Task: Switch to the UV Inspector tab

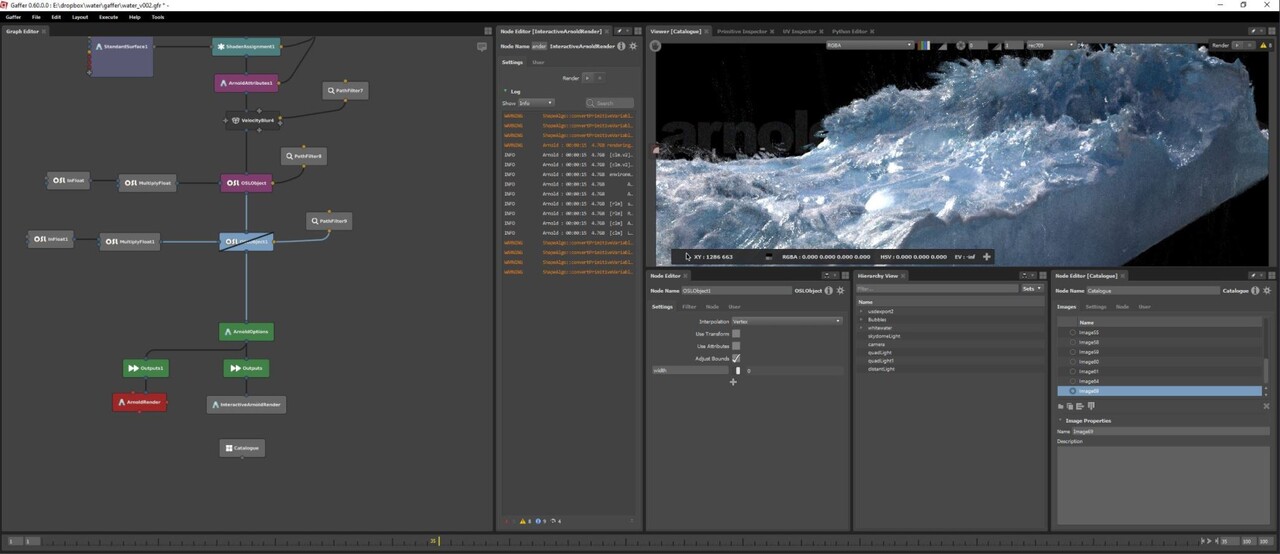Action: point(798,31)
